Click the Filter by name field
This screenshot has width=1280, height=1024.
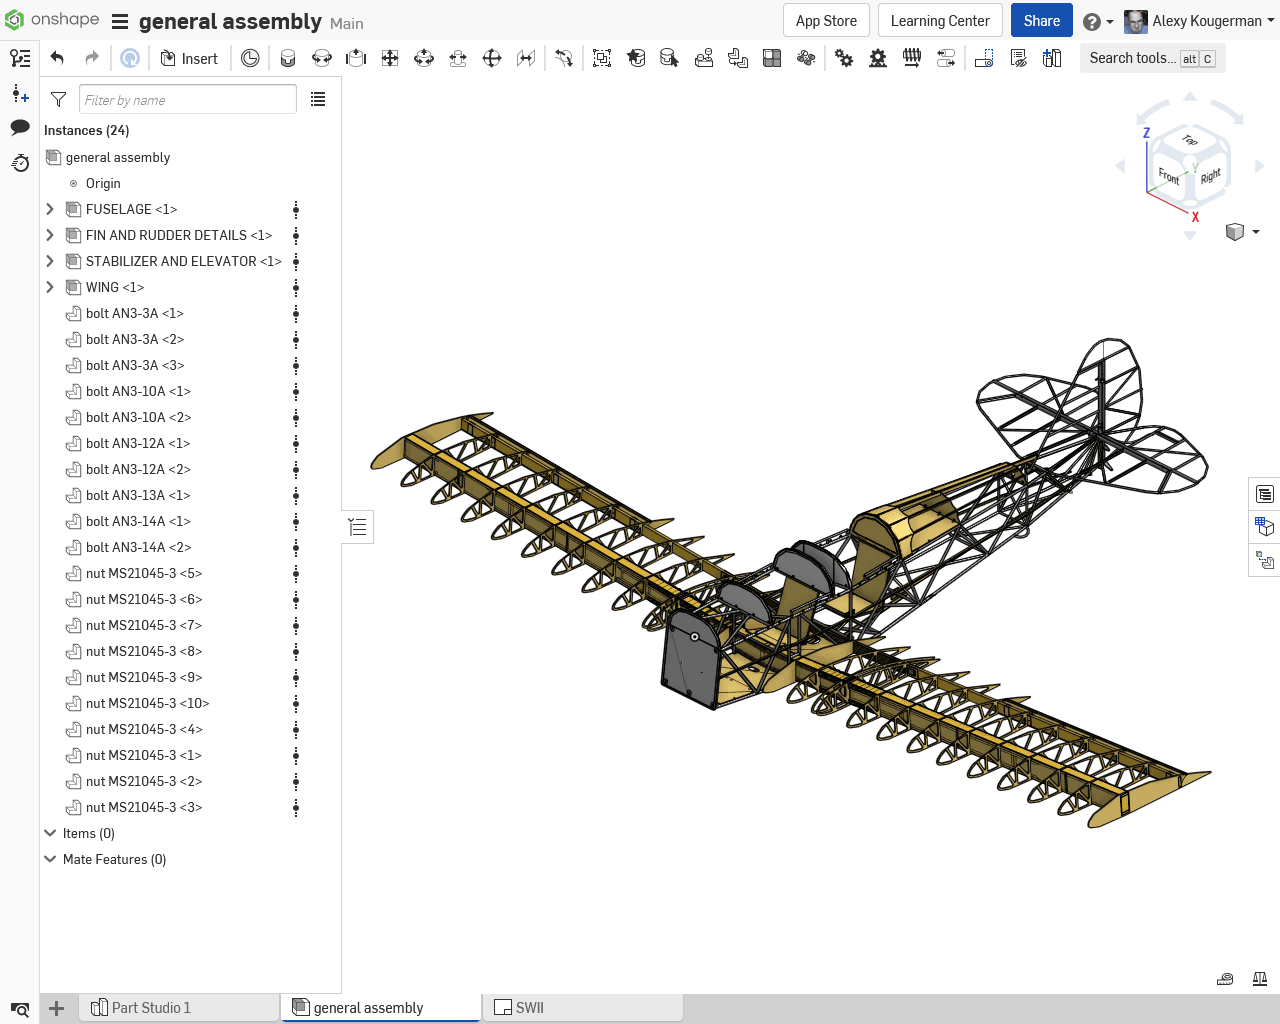click(x=187, y=99)
